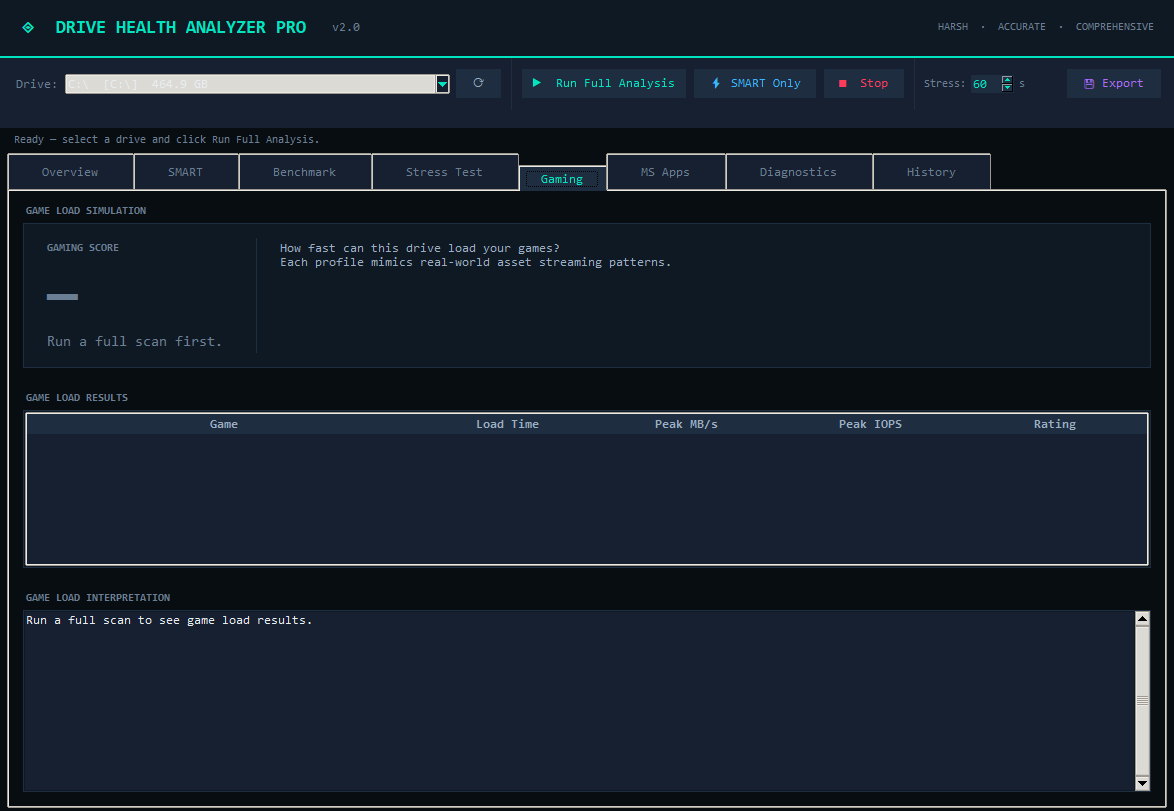Click the 'GAME LOAD RESULTS' heading
This screenshot has width=1174, height=811.
click(77, 398)
